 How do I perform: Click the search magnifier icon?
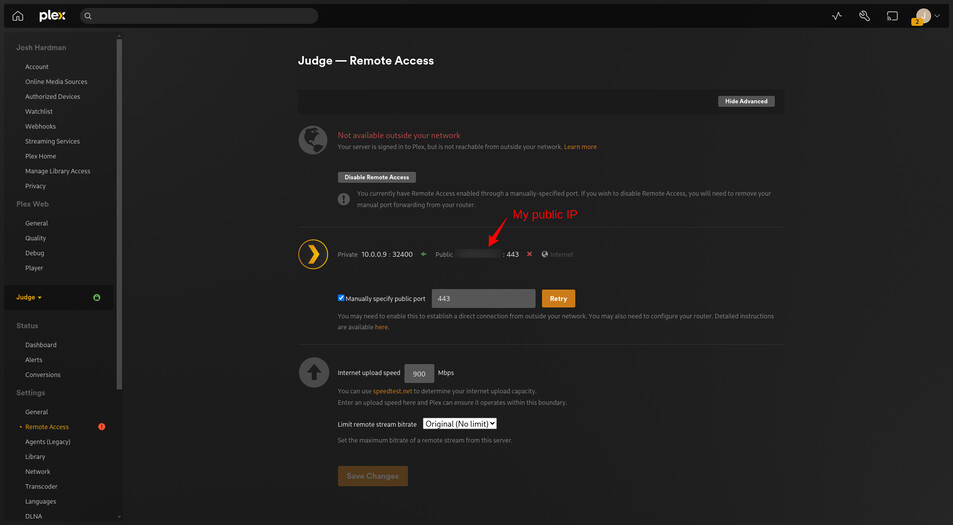pyautogui.click(x=88, y=16)
